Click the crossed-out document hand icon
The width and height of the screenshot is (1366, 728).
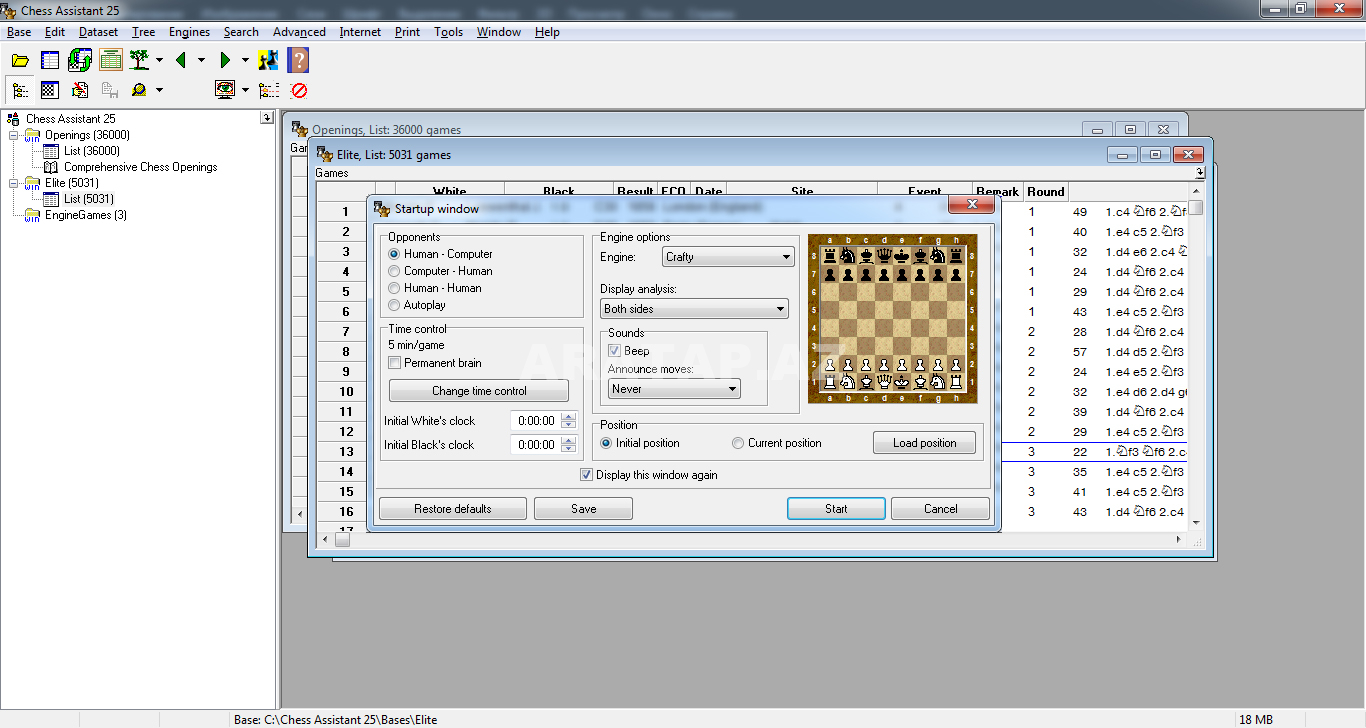pos(80,90)
